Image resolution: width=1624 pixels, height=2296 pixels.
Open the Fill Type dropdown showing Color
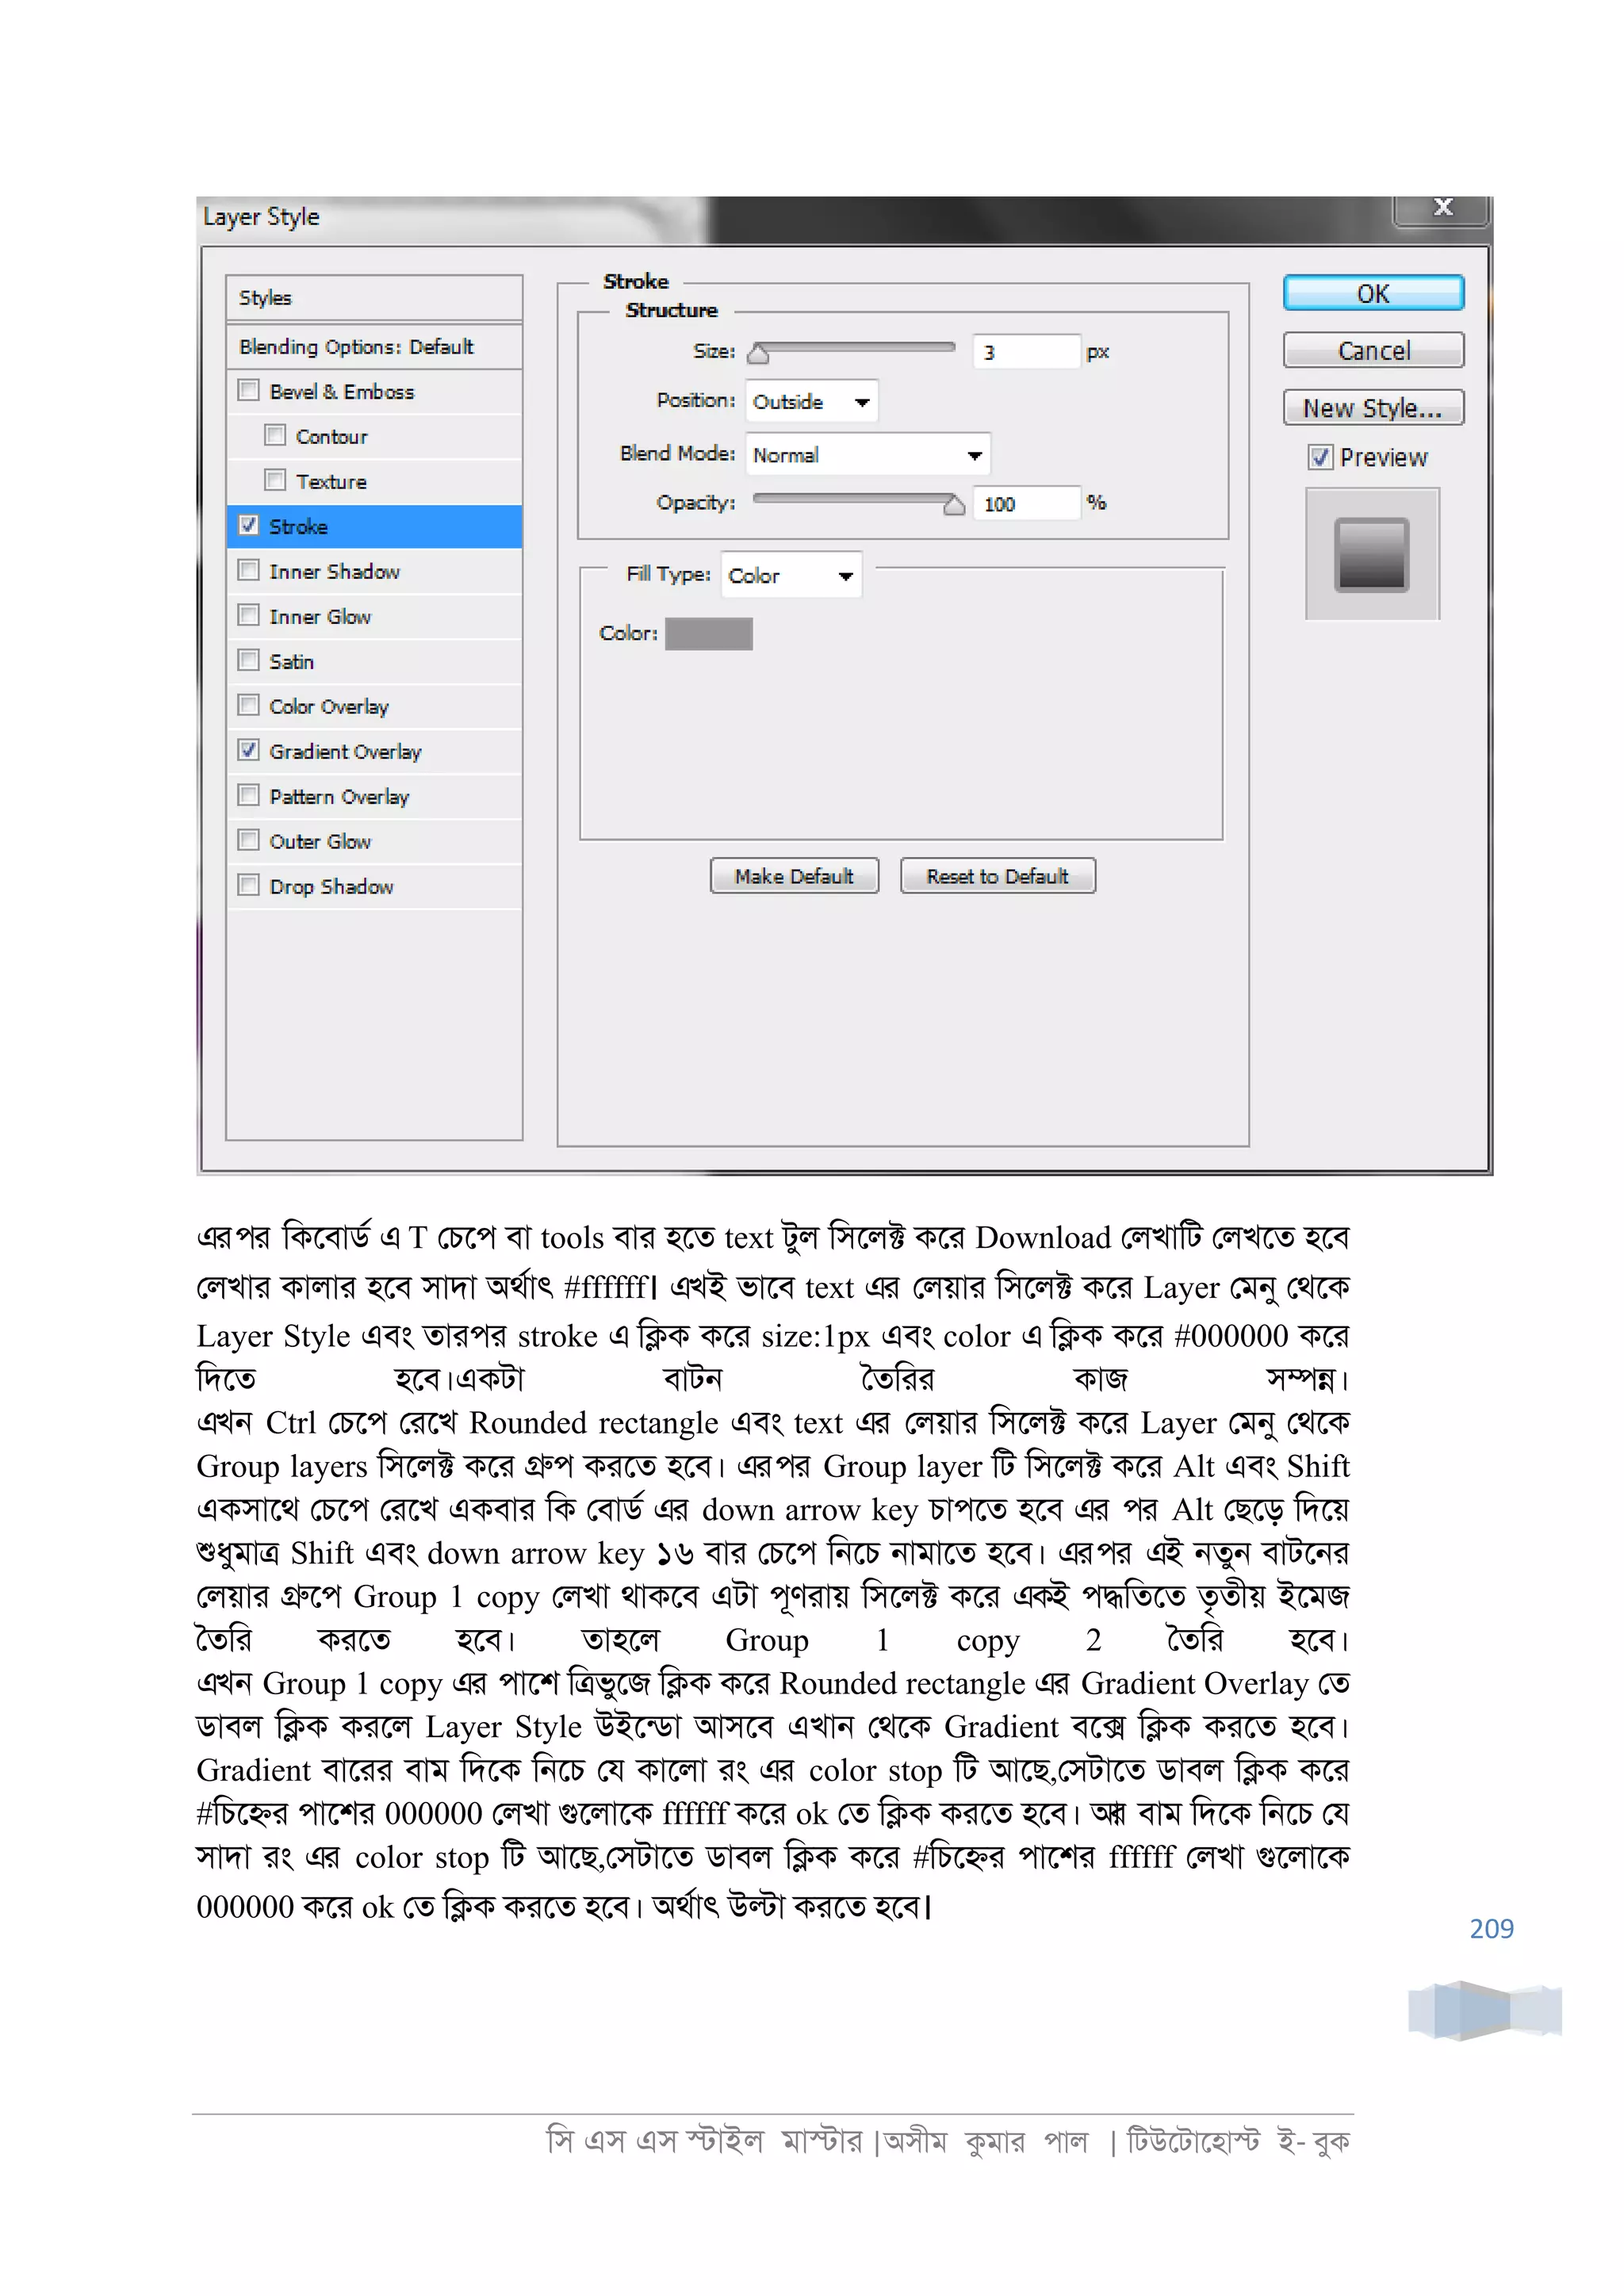pyautogui.click(x=791, y=575)
